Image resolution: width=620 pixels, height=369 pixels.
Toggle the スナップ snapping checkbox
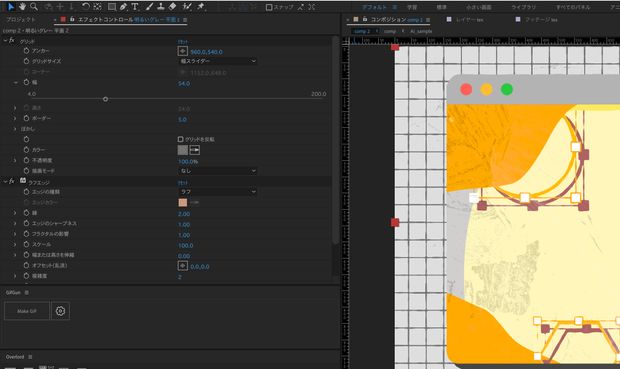[x=269, y=7]
